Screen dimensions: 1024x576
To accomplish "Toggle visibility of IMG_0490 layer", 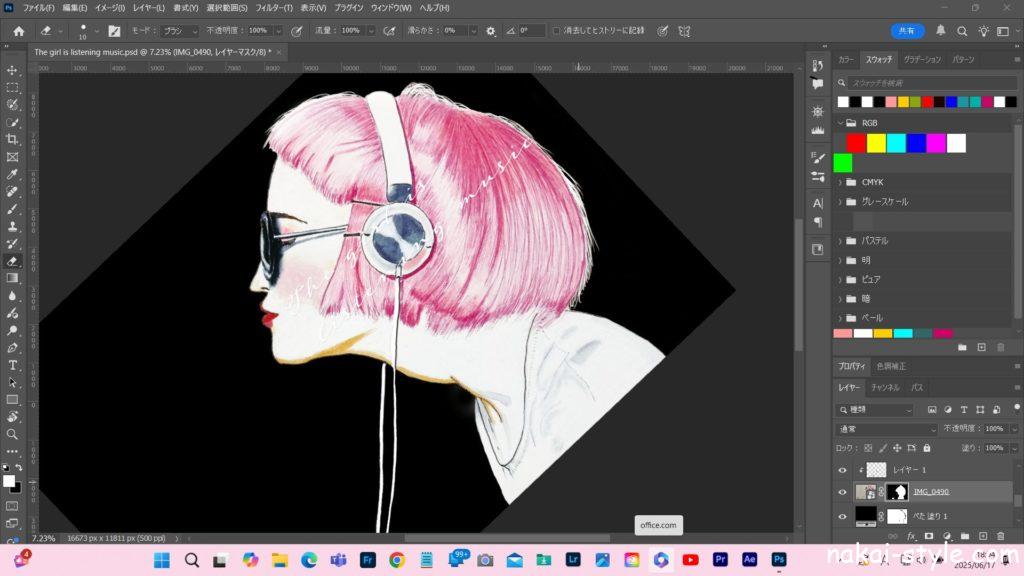I will [842, 492].
